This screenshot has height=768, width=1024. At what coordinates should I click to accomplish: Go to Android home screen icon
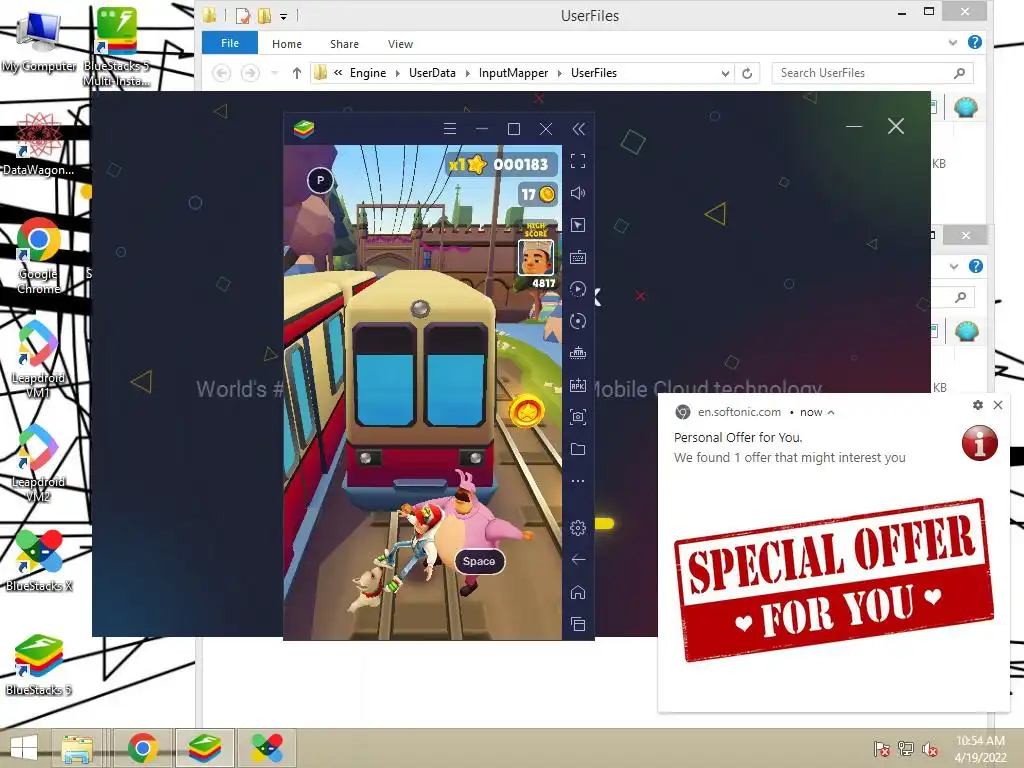[578, 592]
